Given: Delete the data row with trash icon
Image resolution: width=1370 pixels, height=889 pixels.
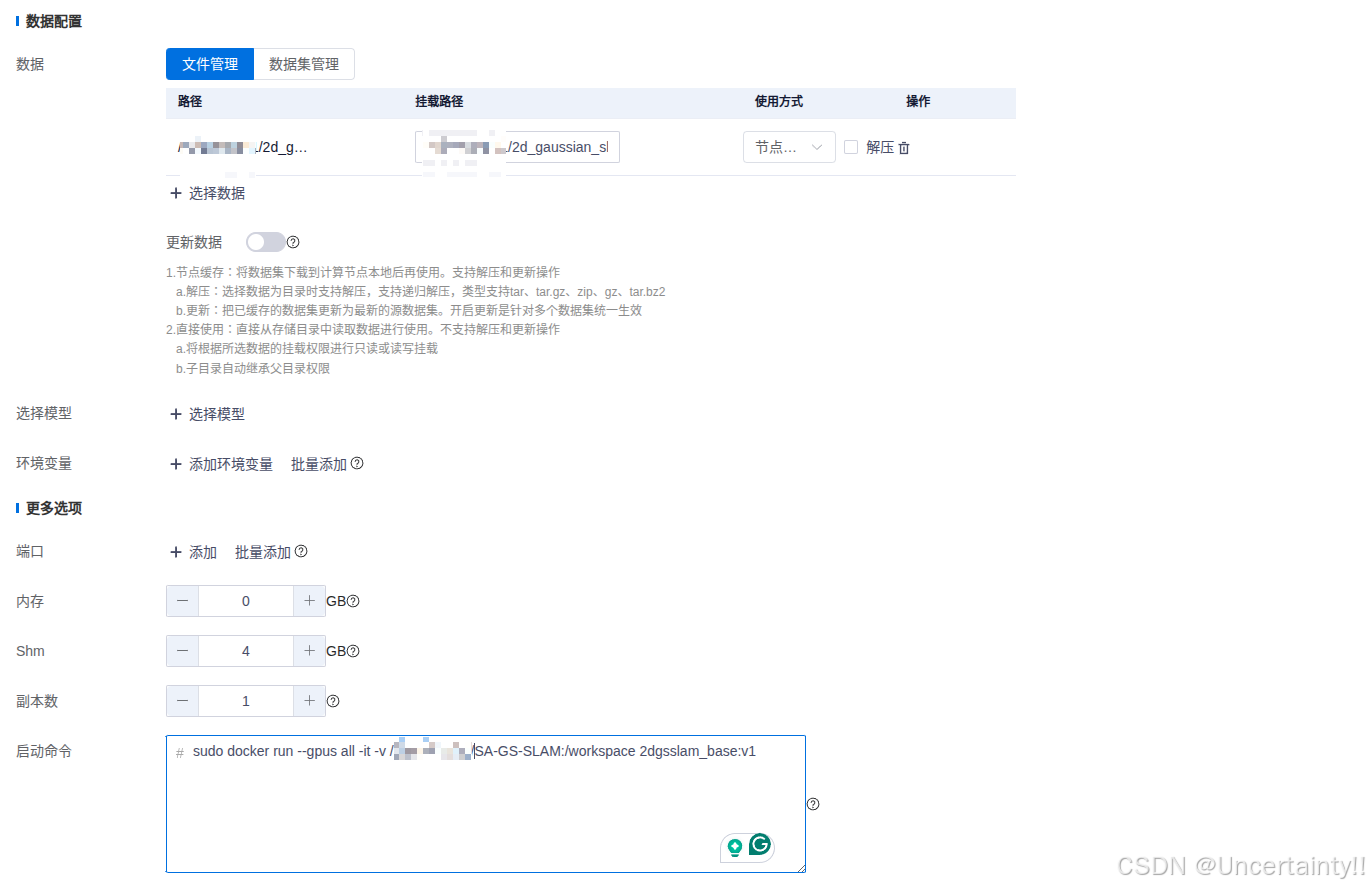Looking at the screenshot, I should pyautogui.click(x=904, y=148).
